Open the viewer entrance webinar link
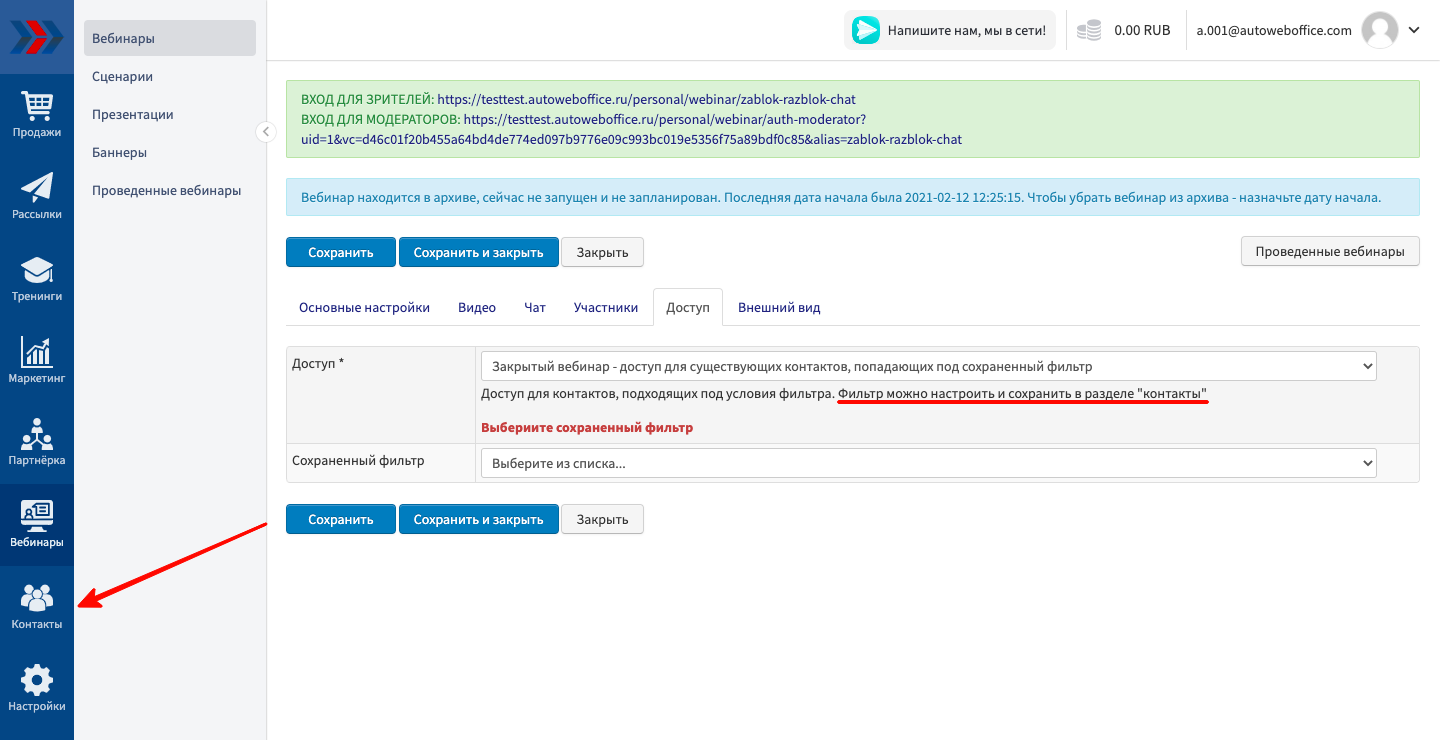The height and width of the screenshot is (740, 1440). coord(646,100)
